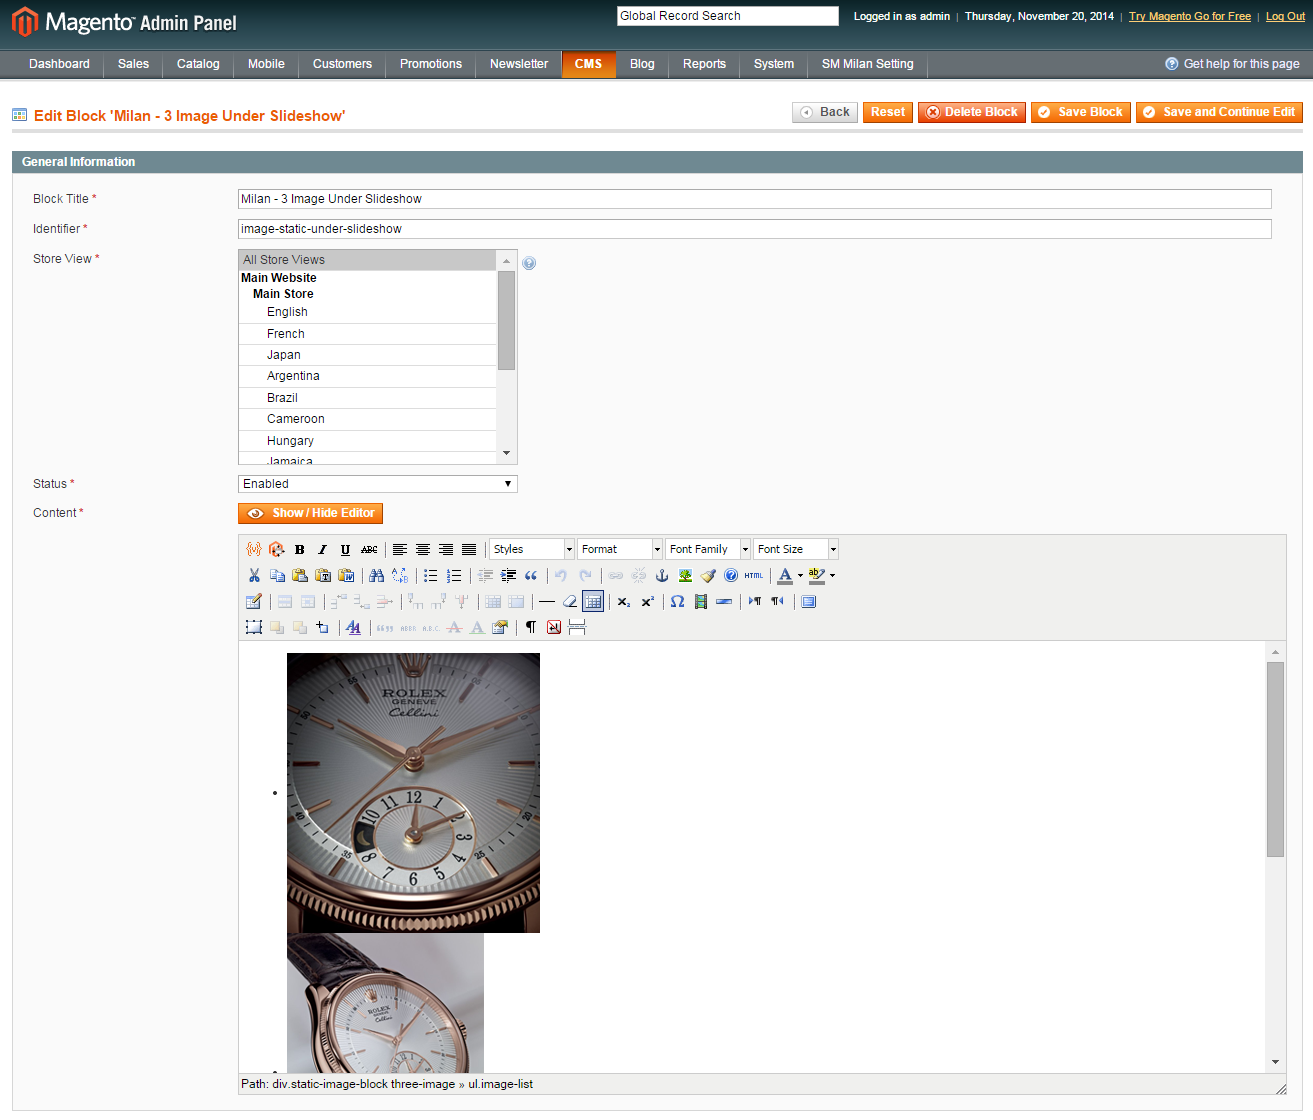
Task: Apply the current text color swatch
Action: point(785,575)
